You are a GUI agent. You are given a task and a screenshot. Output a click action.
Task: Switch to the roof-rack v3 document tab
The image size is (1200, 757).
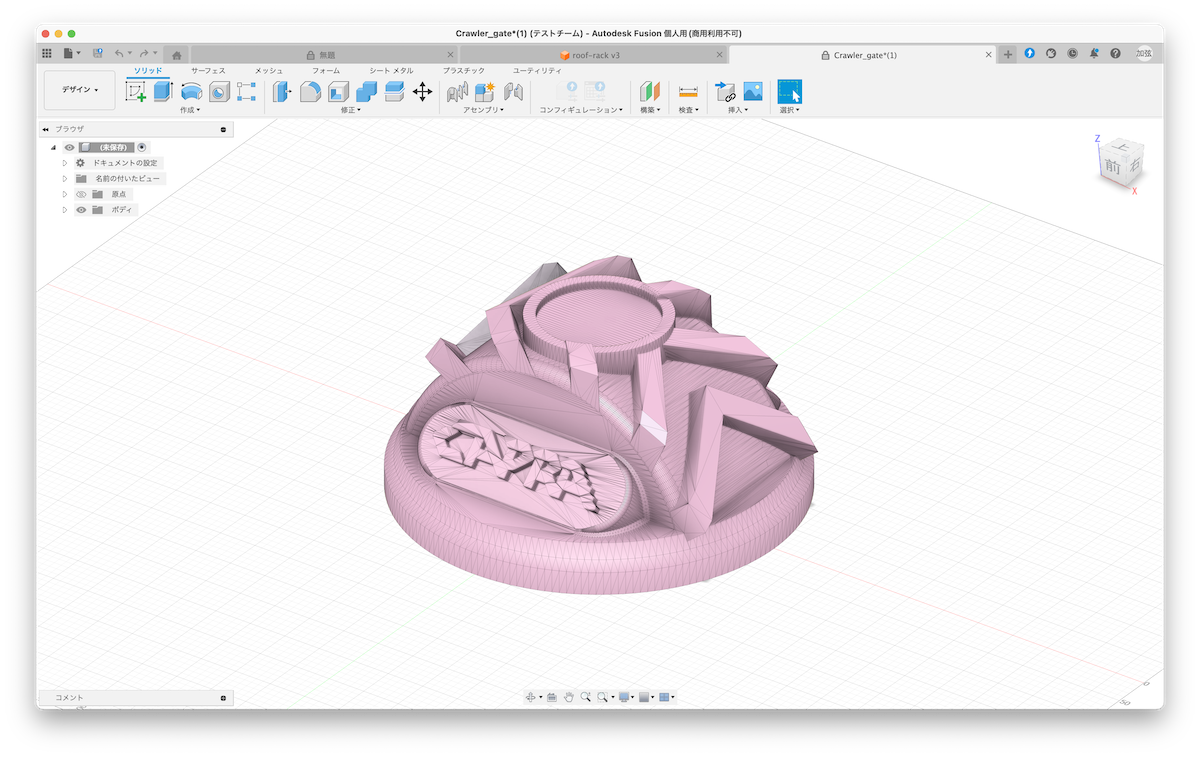(x=594, y=55)
